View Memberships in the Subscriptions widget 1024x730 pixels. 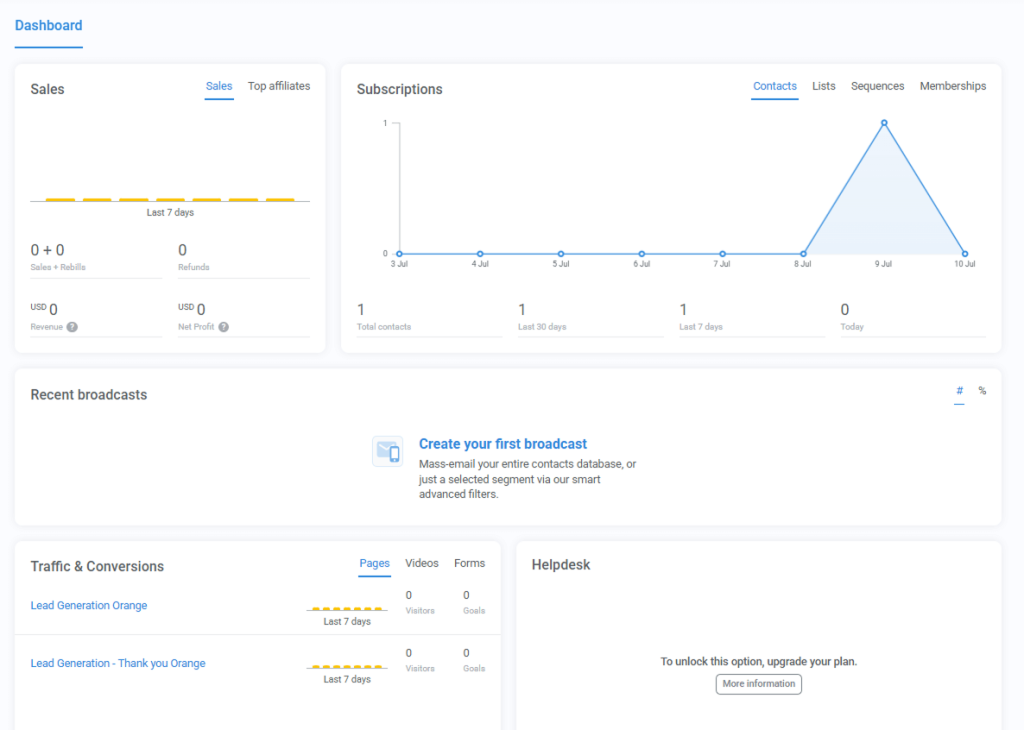pos(952,86)
